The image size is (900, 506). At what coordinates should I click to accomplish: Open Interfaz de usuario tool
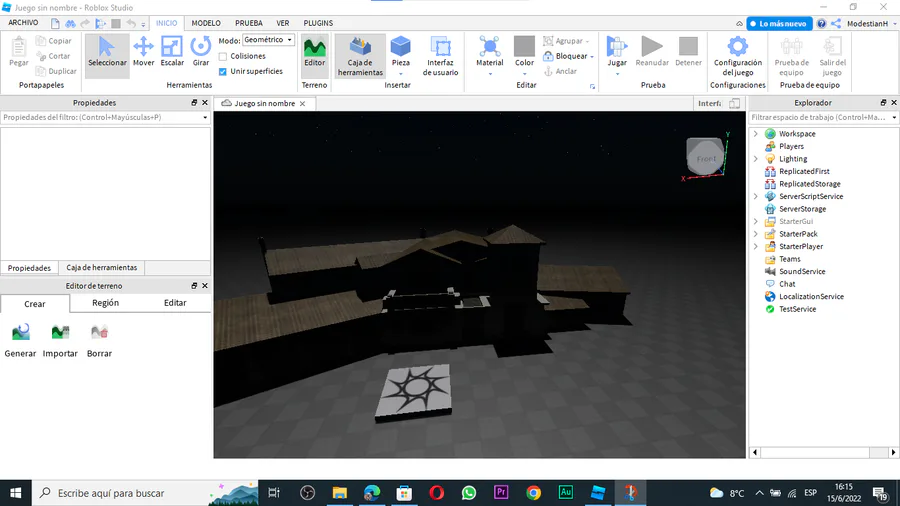[x=440, y=56]
